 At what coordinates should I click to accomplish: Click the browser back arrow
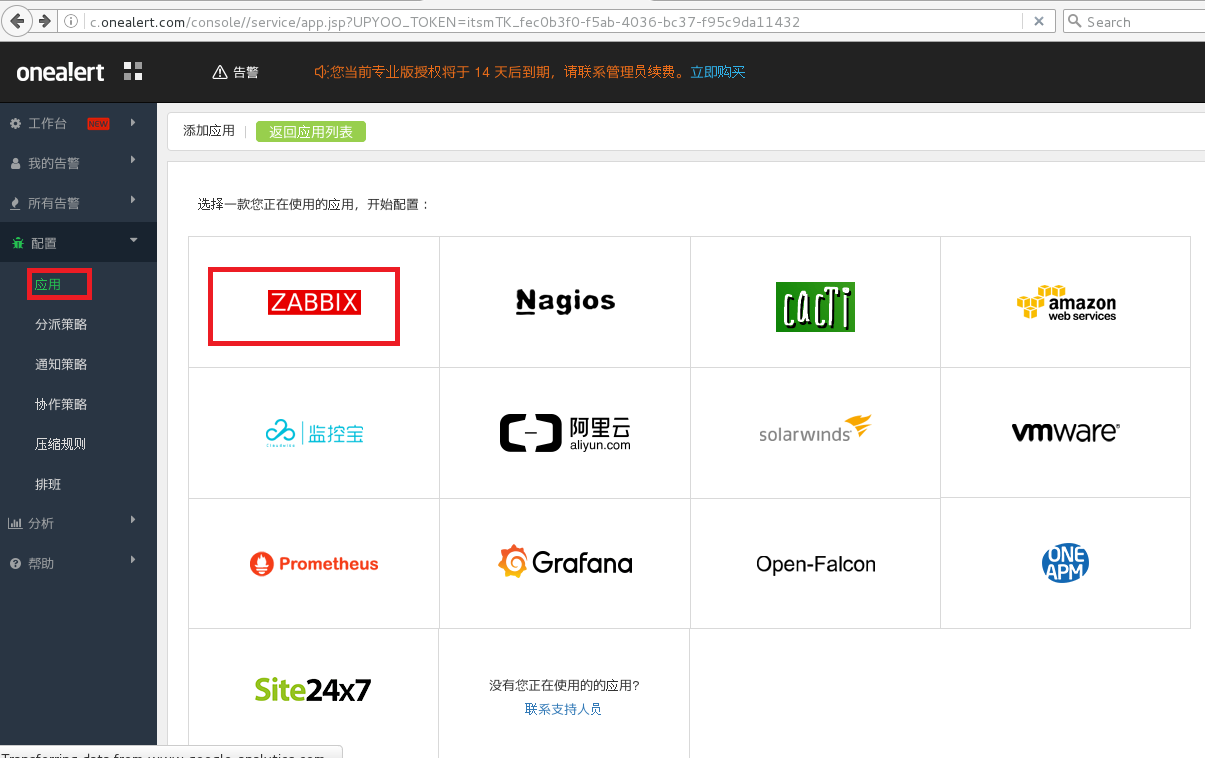(x=17, y=21)
